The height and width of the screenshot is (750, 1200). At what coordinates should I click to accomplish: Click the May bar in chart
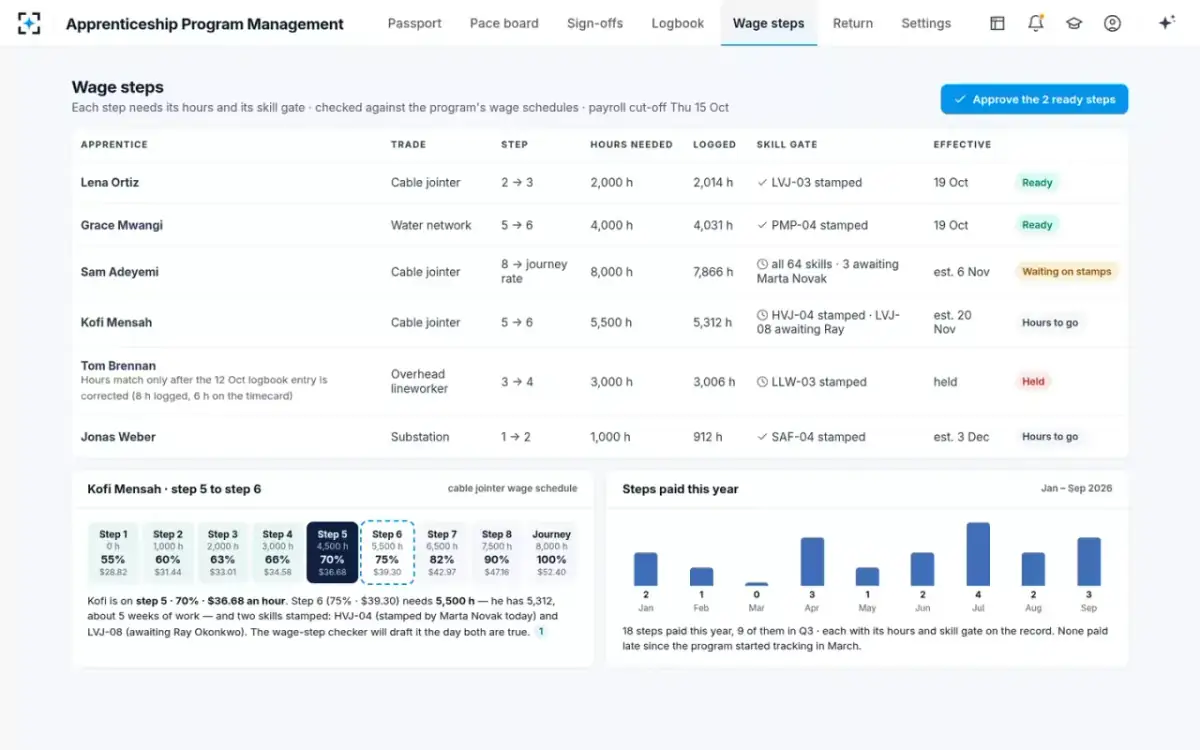[868, 577]
